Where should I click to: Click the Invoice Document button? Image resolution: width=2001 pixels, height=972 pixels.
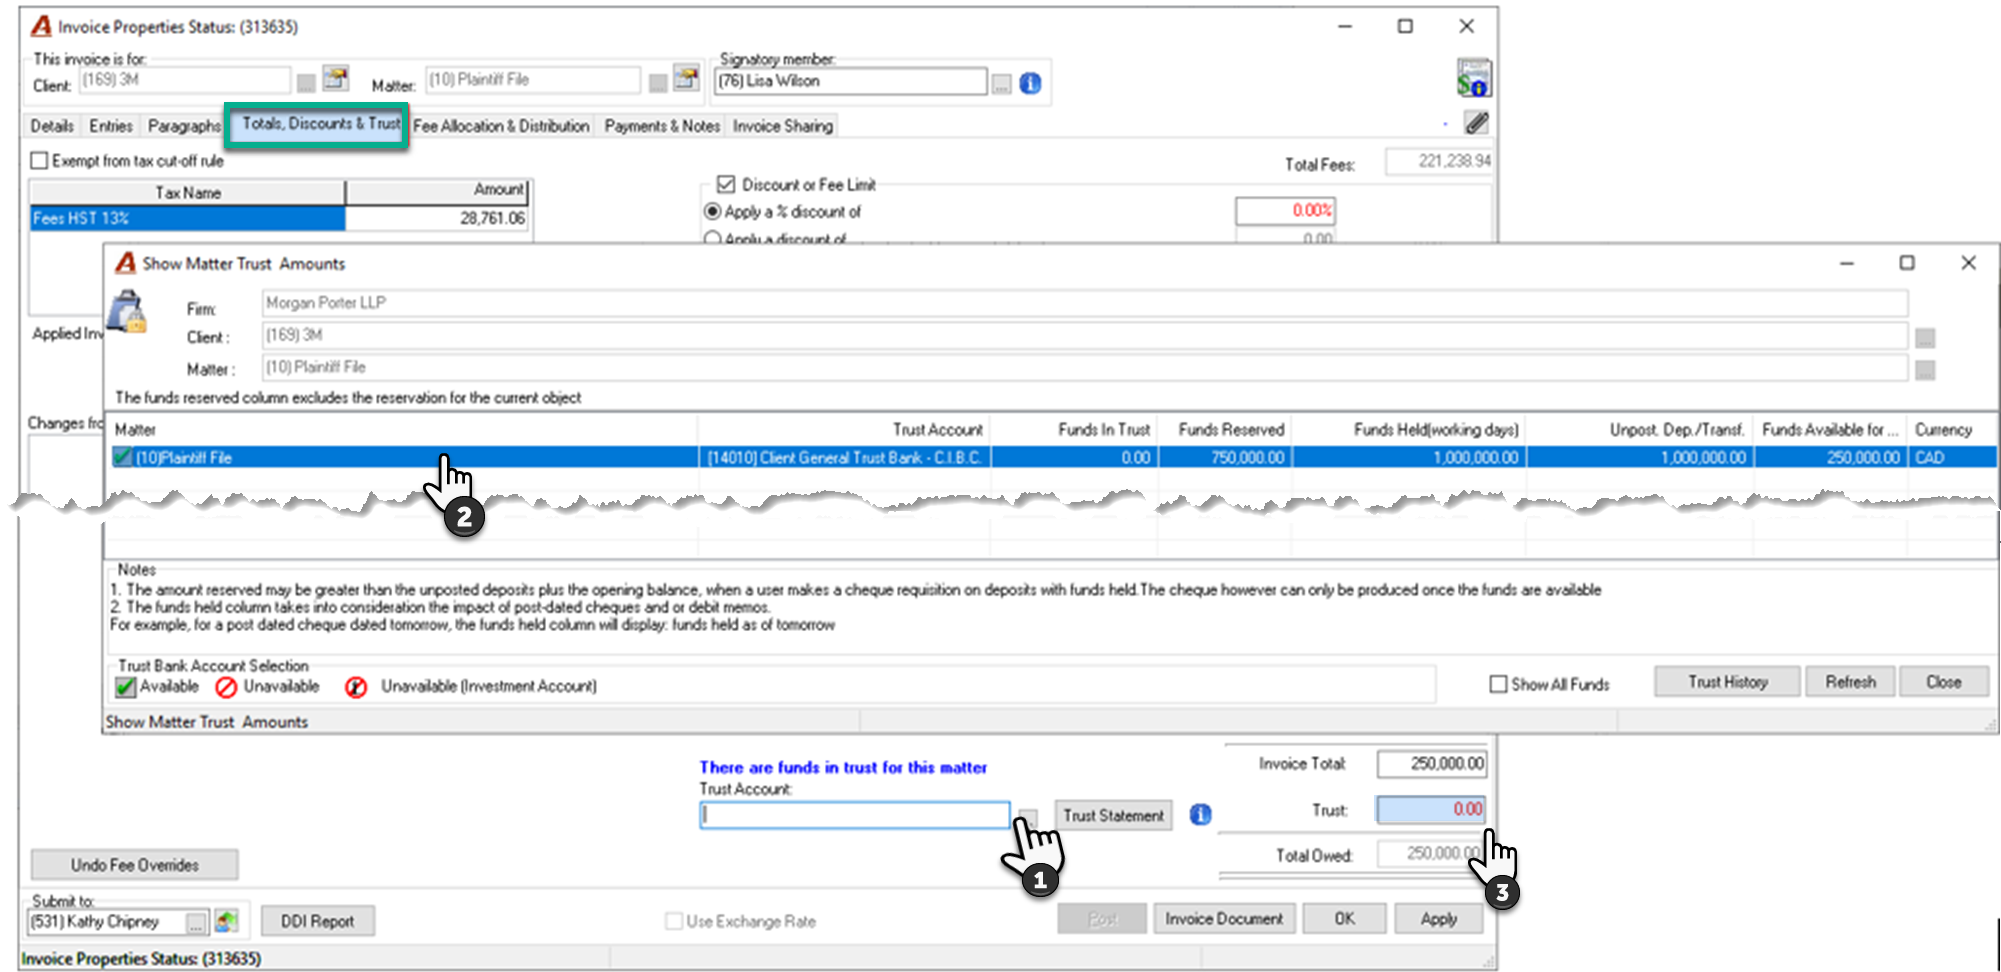(x=1224, y=918)
